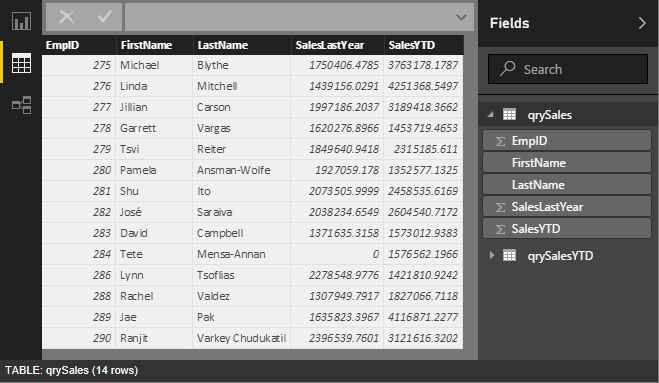
Task: Click qrySalesYTD table icon
Action: click(x=509, y=255)
